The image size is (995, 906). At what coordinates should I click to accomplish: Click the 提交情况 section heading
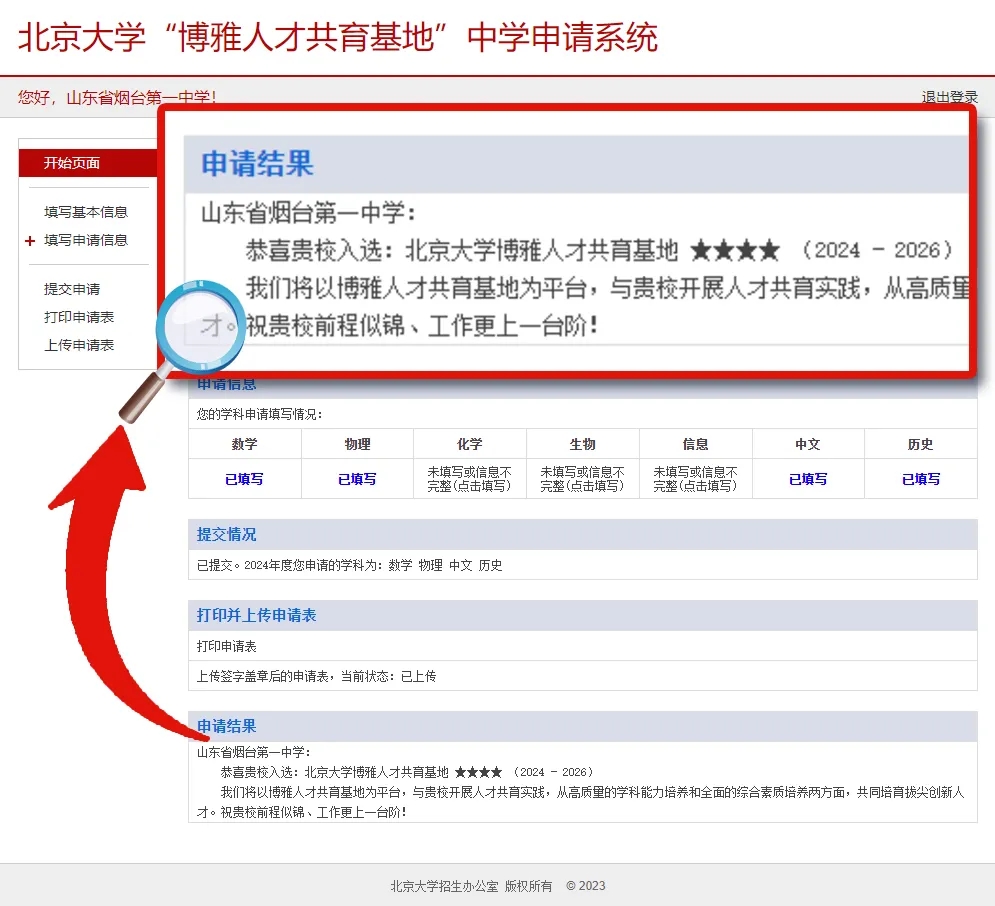pos(227,534)
